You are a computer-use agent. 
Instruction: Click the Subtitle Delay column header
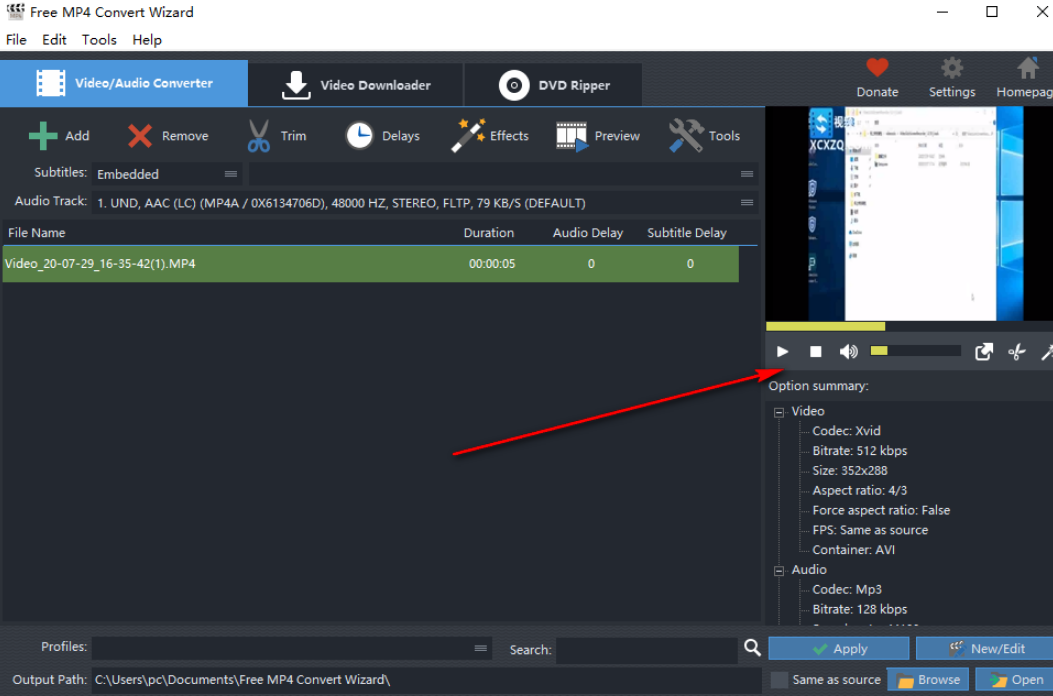point(687,233)
